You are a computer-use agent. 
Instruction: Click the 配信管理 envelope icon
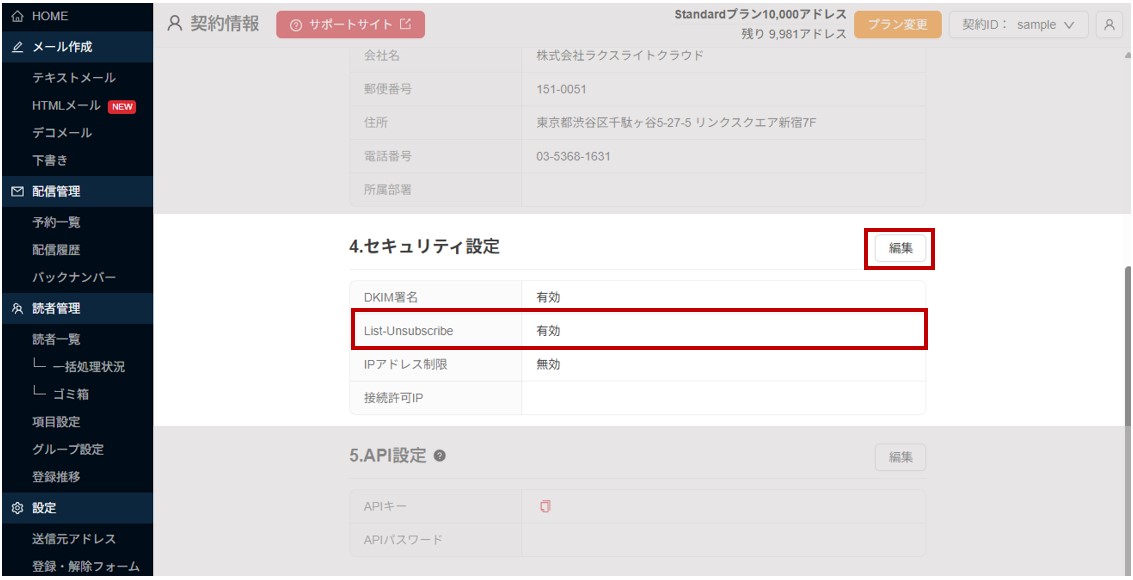coord(18,191)
